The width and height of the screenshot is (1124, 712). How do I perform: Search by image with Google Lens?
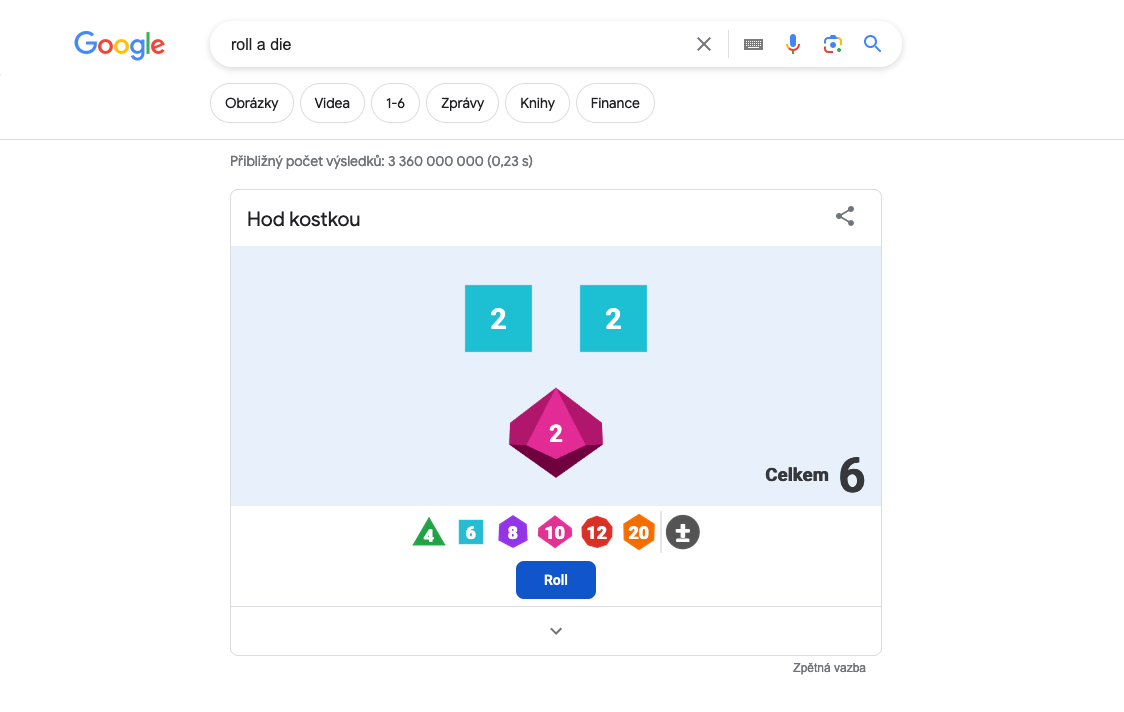point(833,44)
